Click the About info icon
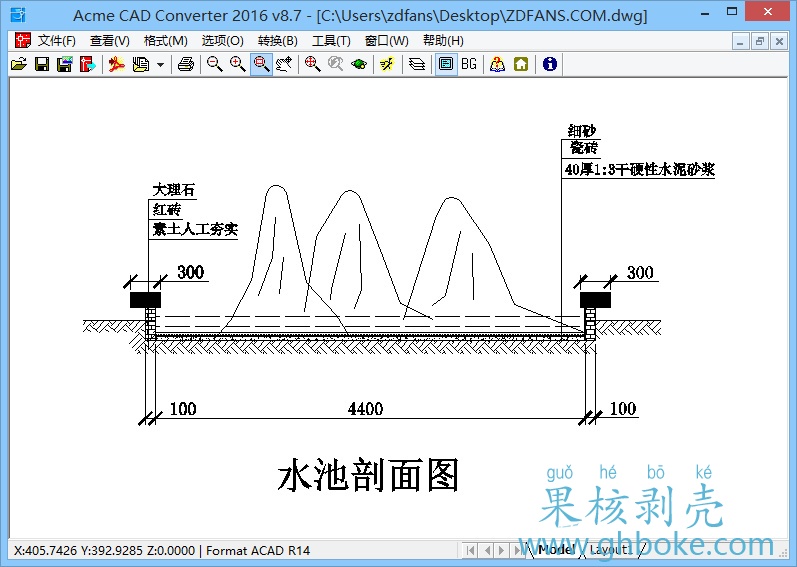The width and height of the screenshot is (797, 567). [549, 64]
